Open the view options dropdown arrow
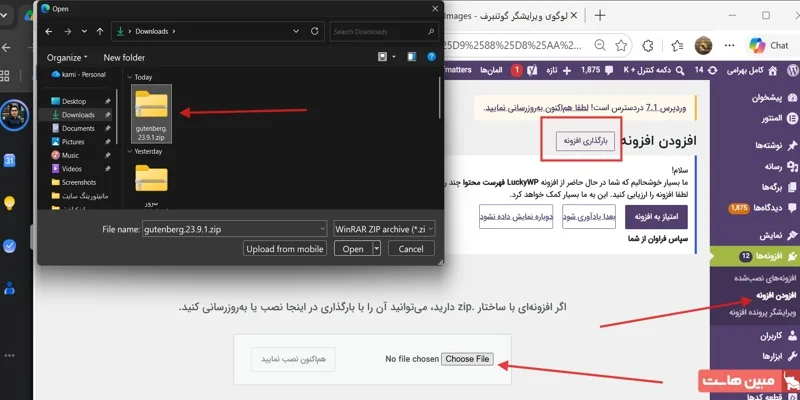 (393, 57)
